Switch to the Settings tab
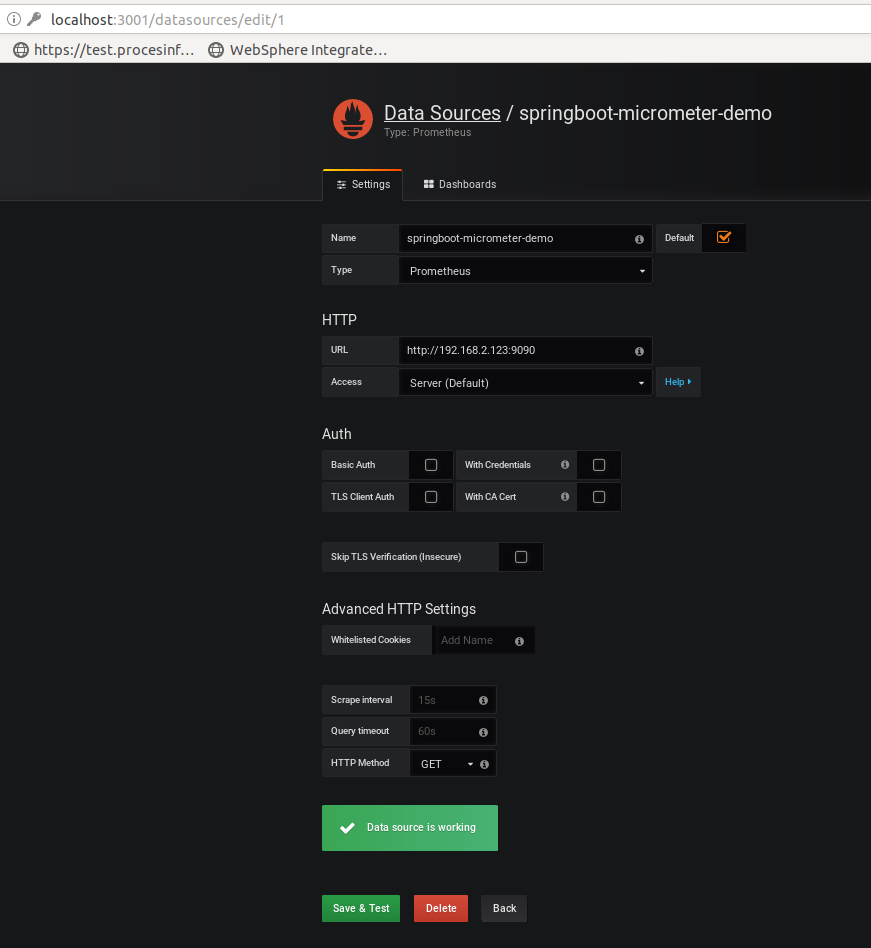 click(x=363, y=184)
